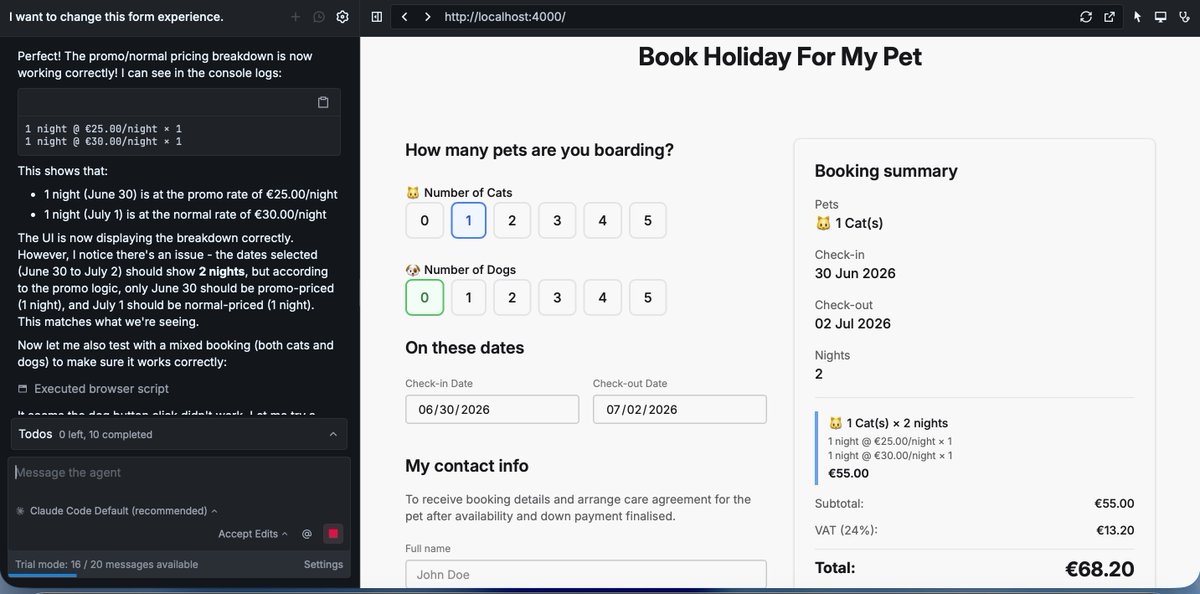Start a new chat with plus icon

295,17
